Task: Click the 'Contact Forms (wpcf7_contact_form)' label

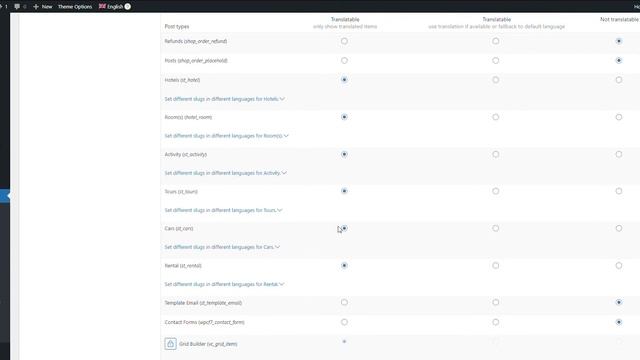Action: pyautogui.click(x=204, y=322)
